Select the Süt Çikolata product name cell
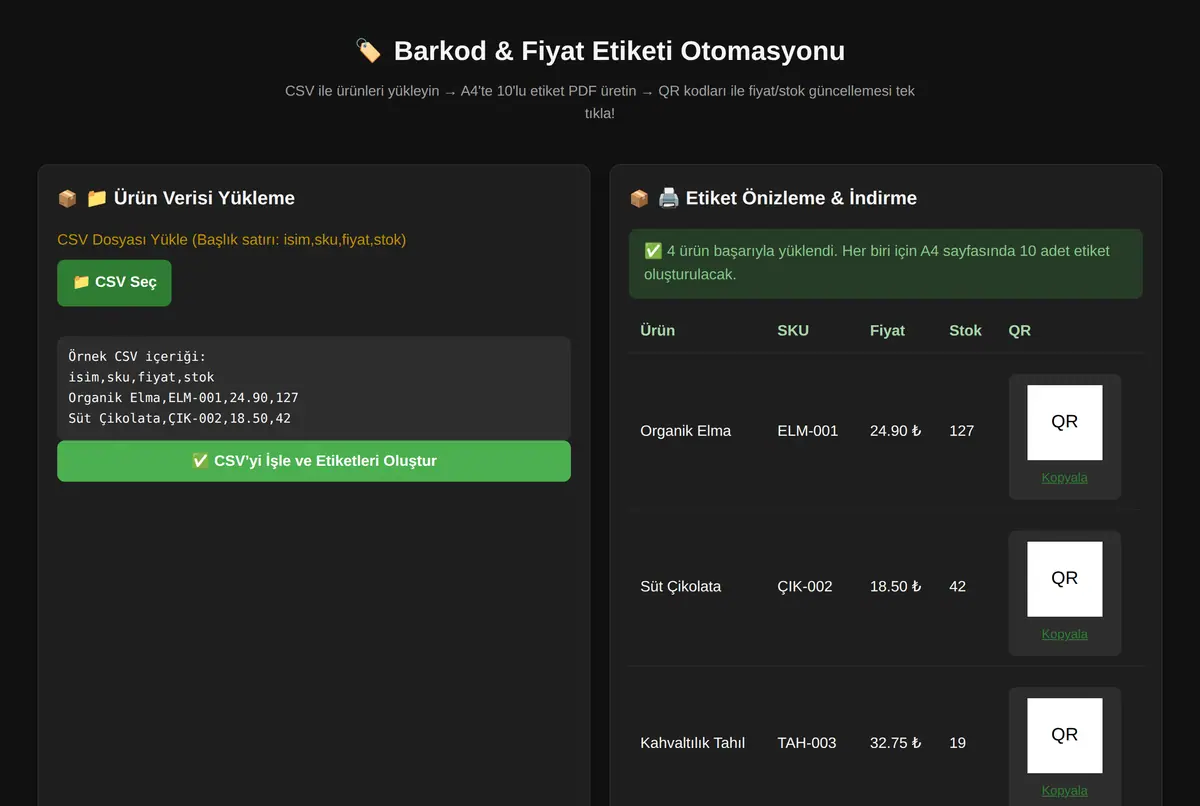 click(x=681, y=587)
